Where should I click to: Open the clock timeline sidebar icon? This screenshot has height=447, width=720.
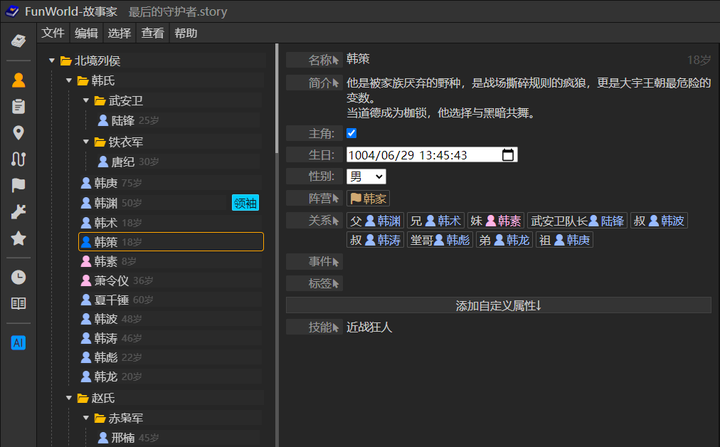(18, 277)
